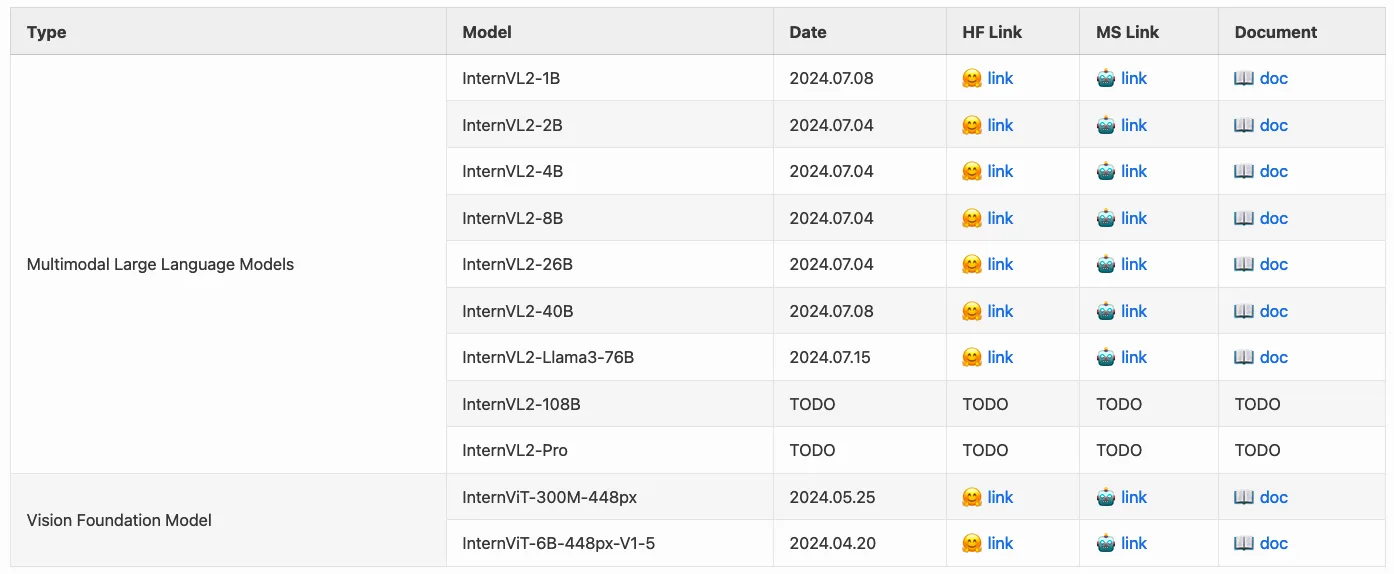Open the HF link for InternVL2-8B
The width and height of the screenshot is (1394, 574).
pos(1000,218)
